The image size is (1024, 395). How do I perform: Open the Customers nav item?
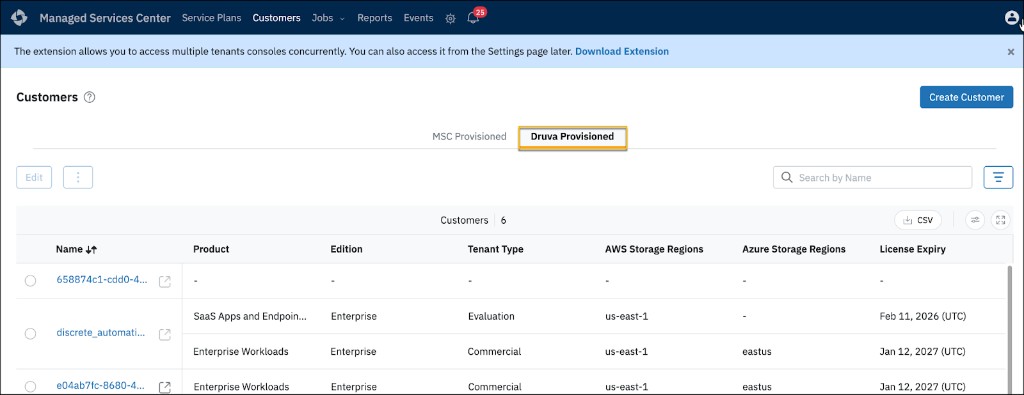pyautogui.click(x=276, y=18)
